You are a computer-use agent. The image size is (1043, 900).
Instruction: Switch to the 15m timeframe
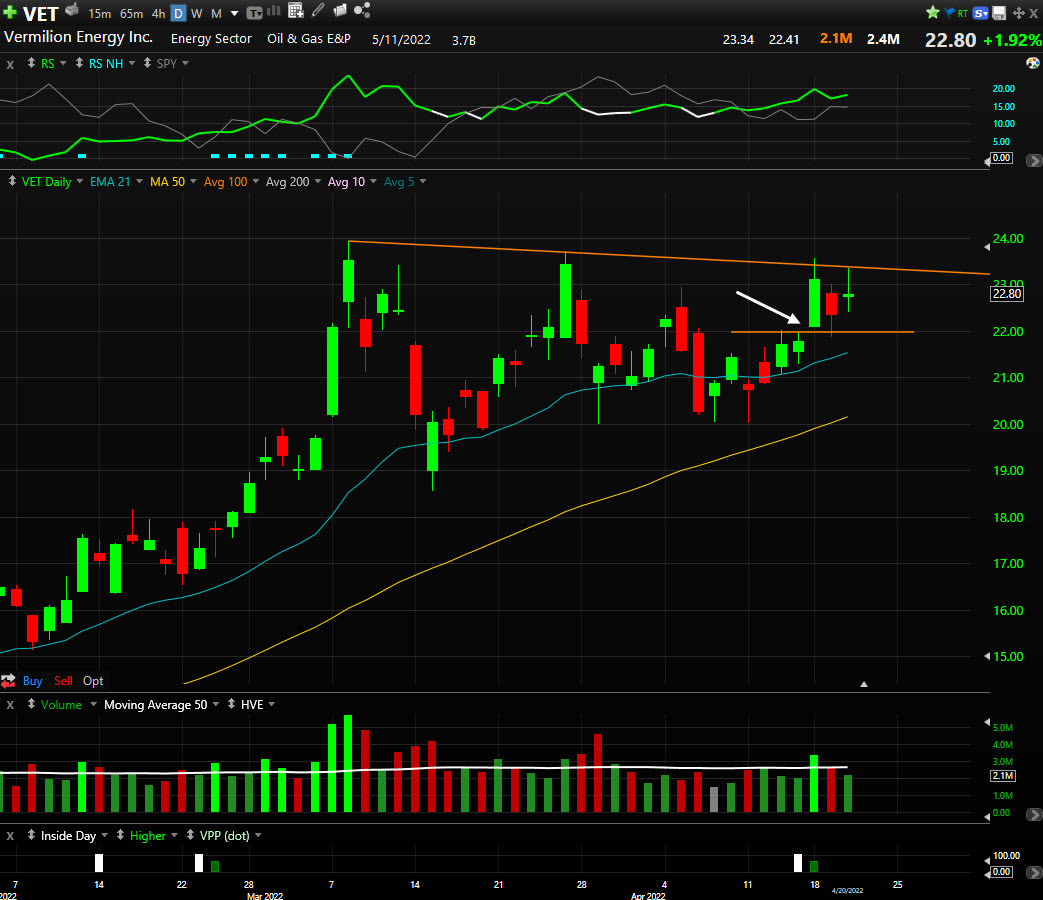click(x=100, y=13)
